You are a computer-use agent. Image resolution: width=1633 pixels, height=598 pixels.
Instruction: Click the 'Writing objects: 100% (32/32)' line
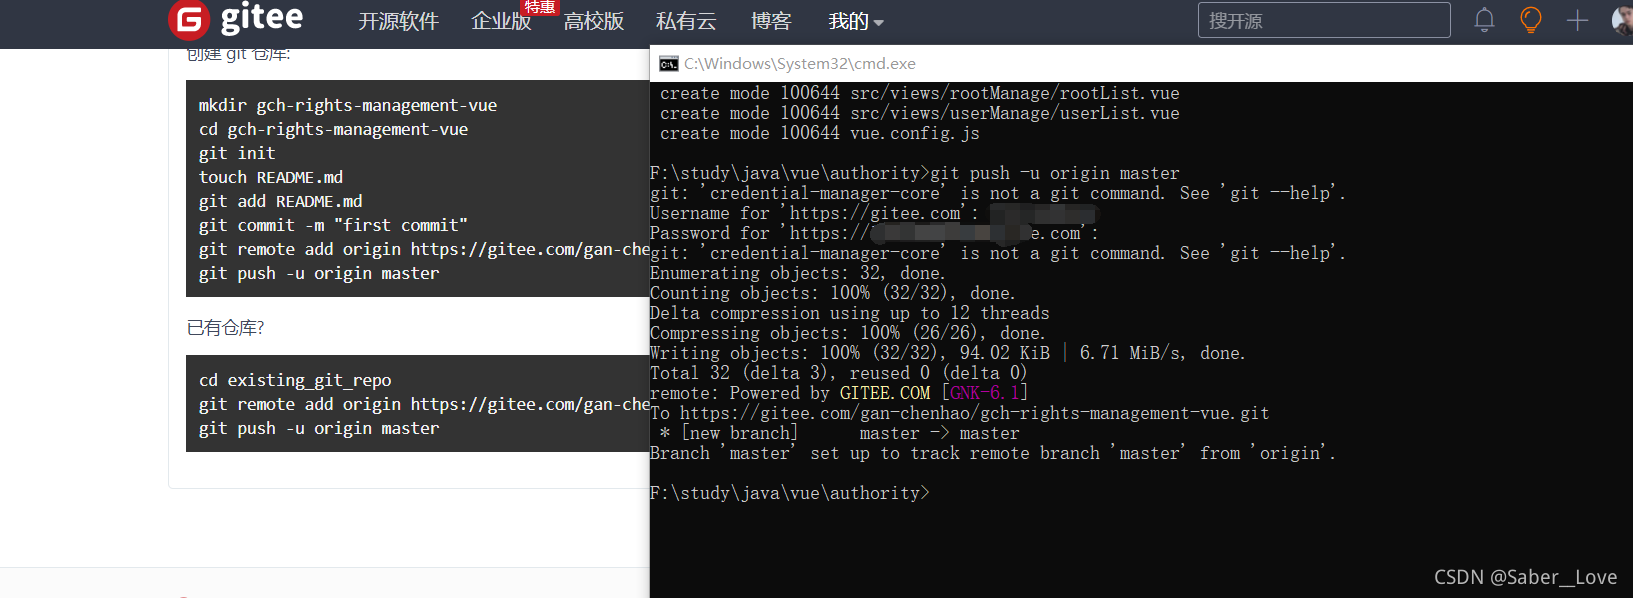click(948, 353)
